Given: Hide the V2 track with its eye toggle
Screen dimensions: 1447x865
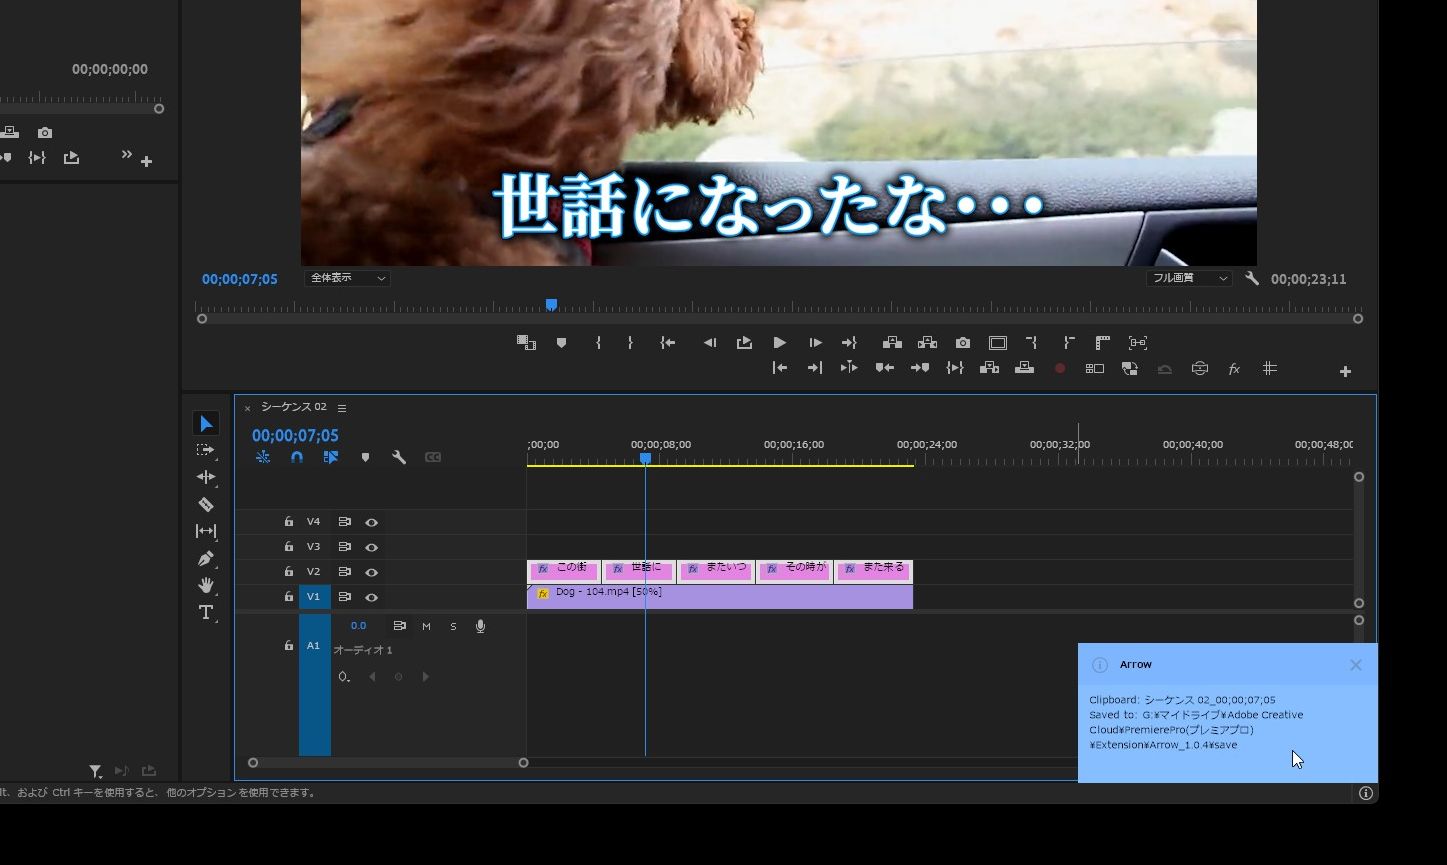Looking at the screenshot, I should (371, 571).
